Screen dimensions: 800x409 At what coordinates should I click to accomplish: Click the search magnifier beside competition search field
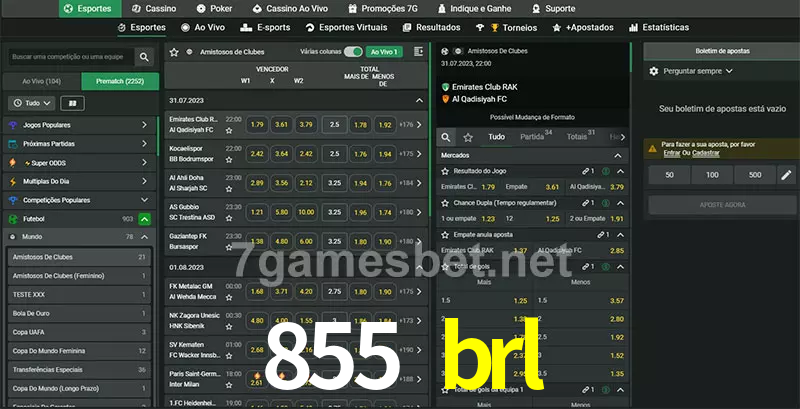point(146,58)
